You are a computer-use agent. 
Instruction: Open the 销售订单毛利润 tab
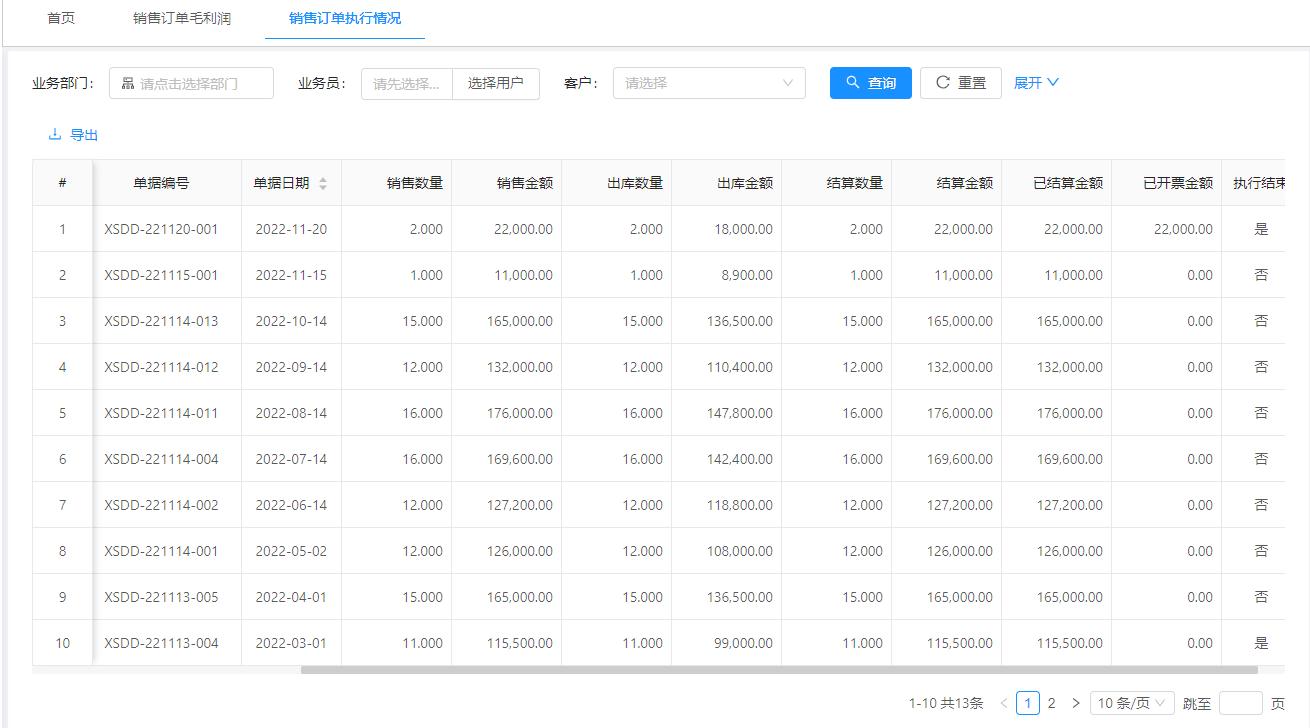click(180, 17)
